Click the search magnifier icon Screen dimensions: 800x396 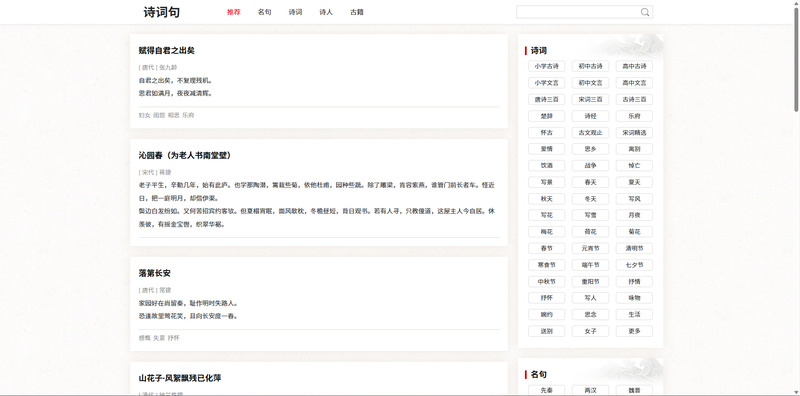click(x=645, y=12)
